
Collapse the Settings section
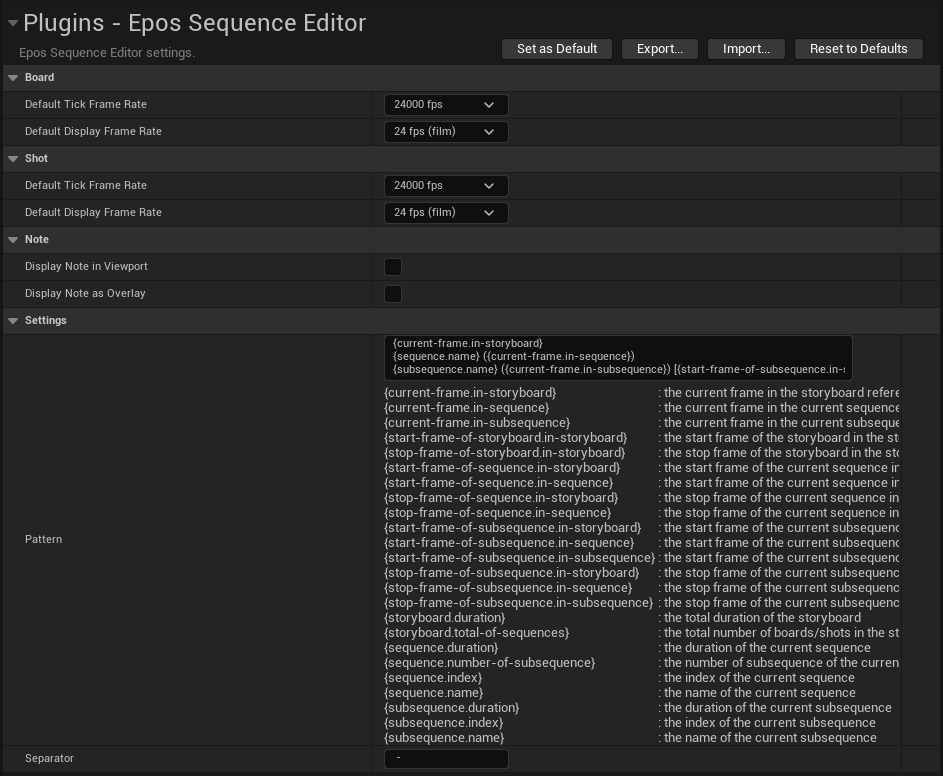(x=11, y=320)
